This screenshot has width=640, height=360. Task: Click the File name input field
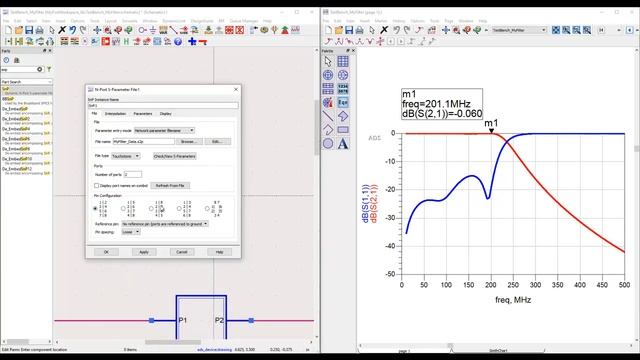(x=144, y=142)
